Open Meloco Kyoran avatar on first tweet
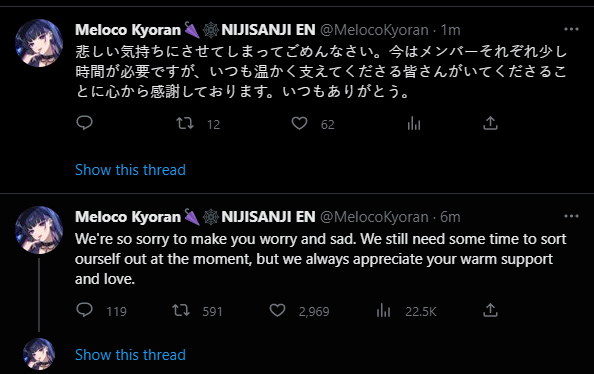 (39, 43)
